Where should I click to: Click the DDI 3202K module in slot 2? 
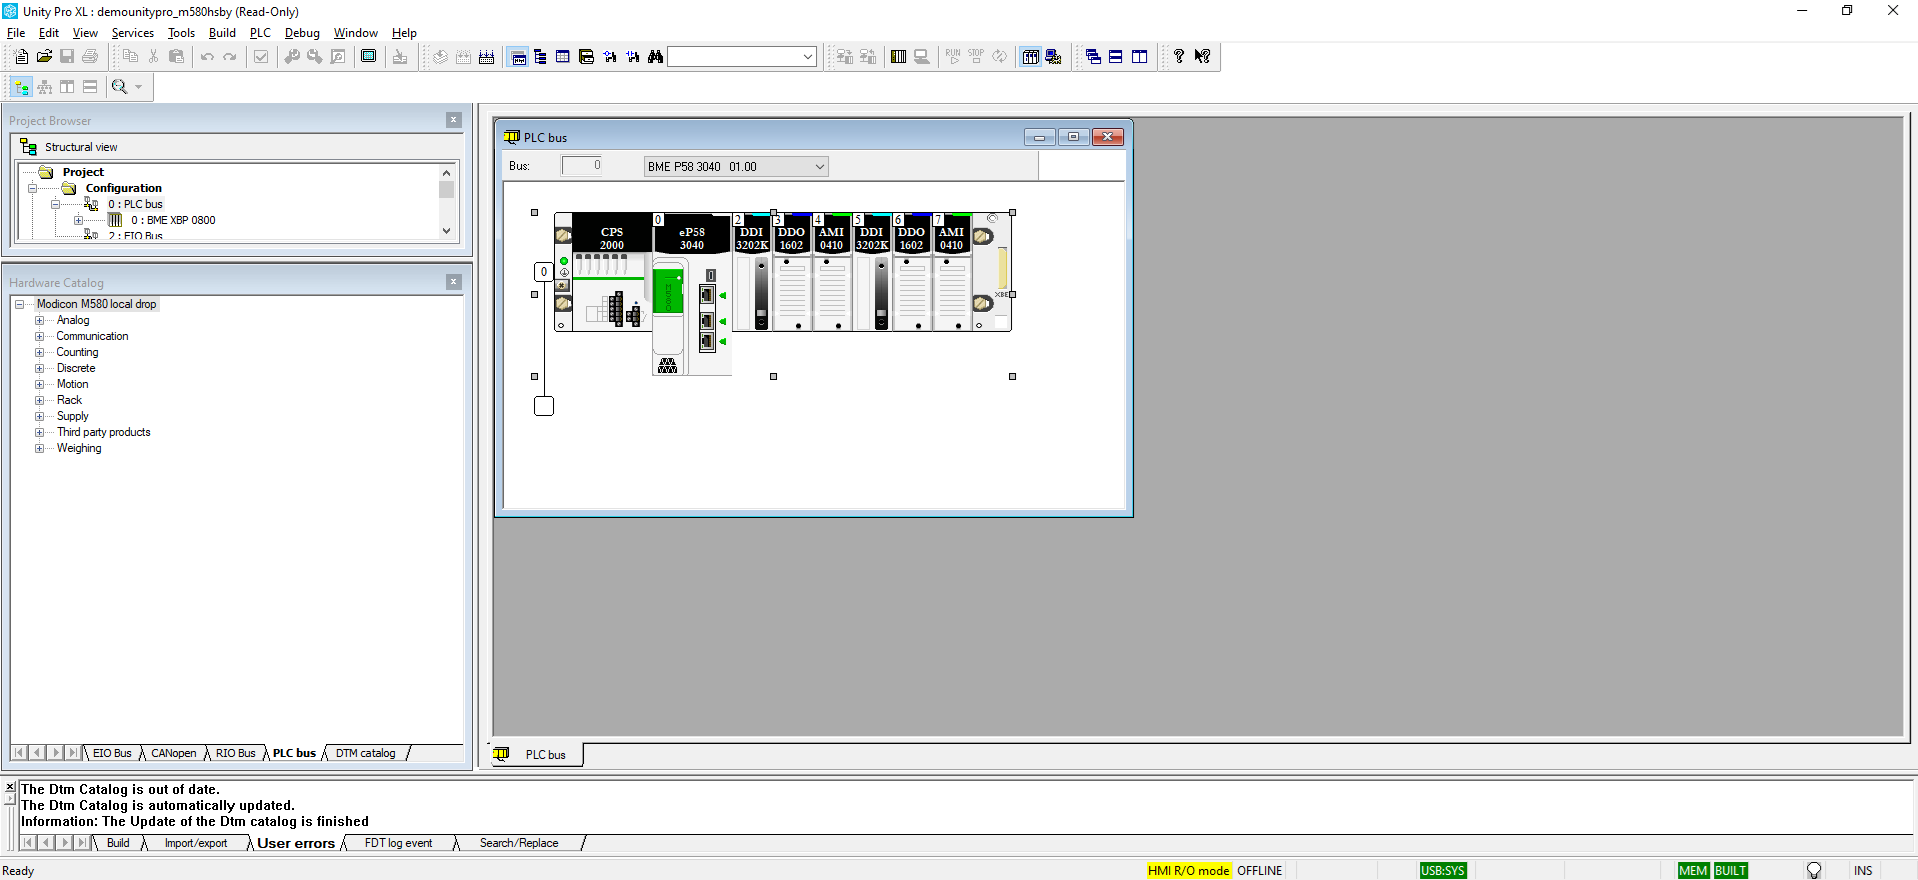[752, 272]
